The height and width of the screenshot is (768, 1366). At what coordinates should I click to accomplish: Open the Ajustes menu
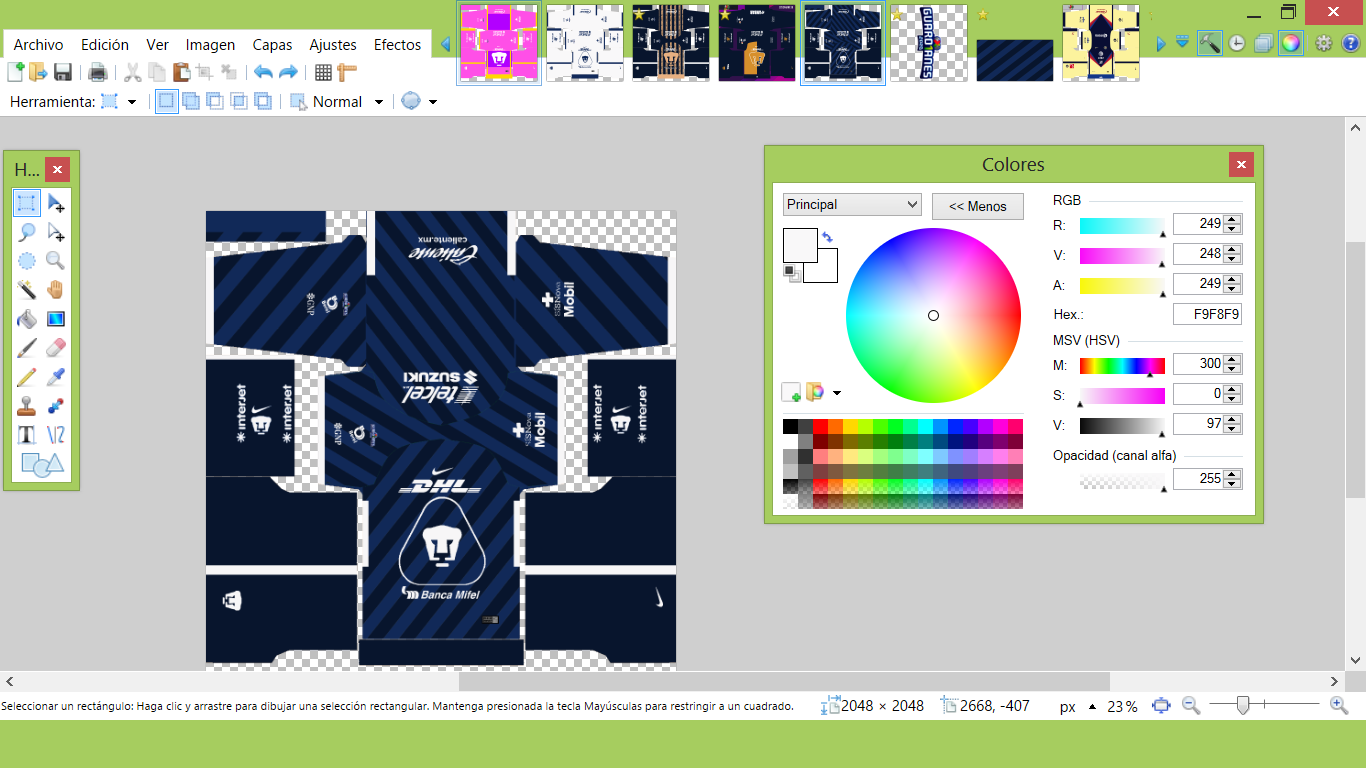coord(333,44)
